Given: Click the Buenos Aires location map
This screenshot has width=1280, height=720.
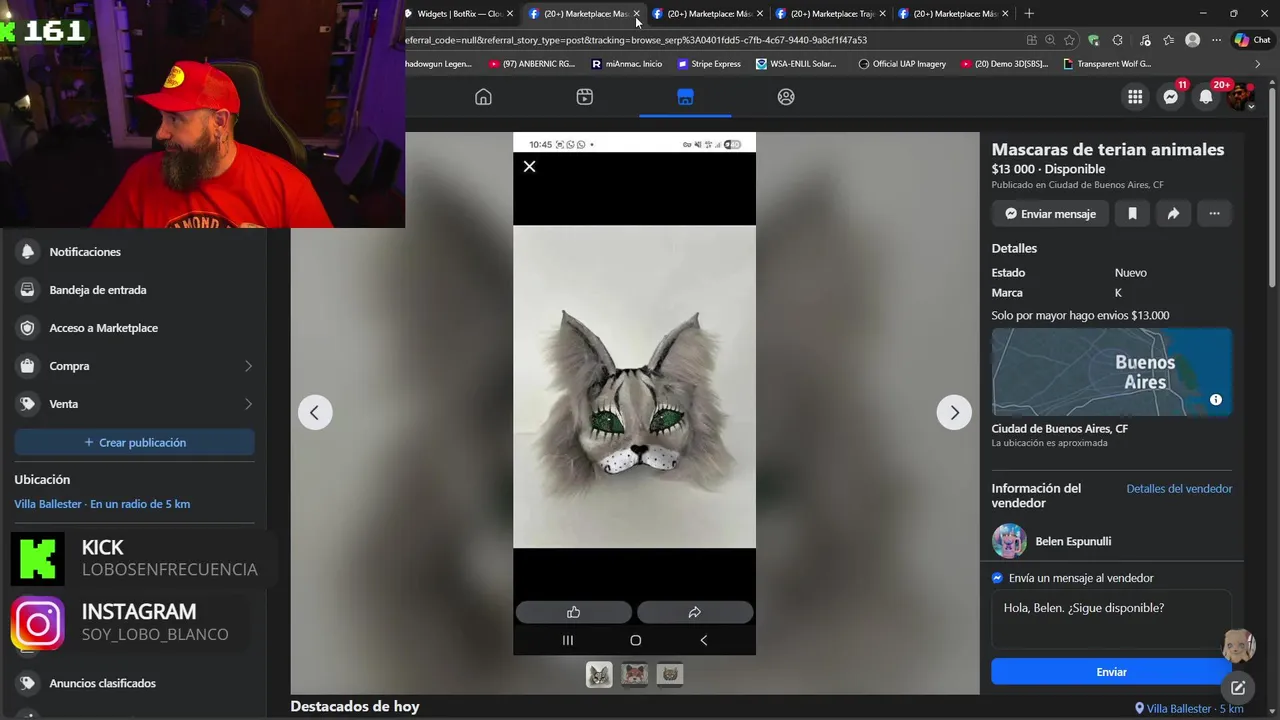Looking at the screenshot, I should point(1111,372).
